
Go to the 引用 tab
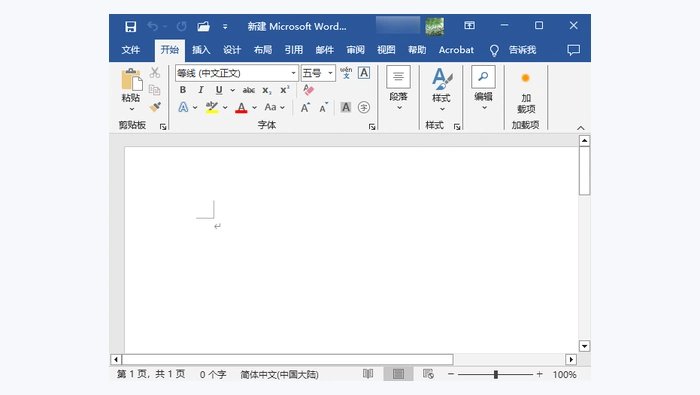[293, 50]
